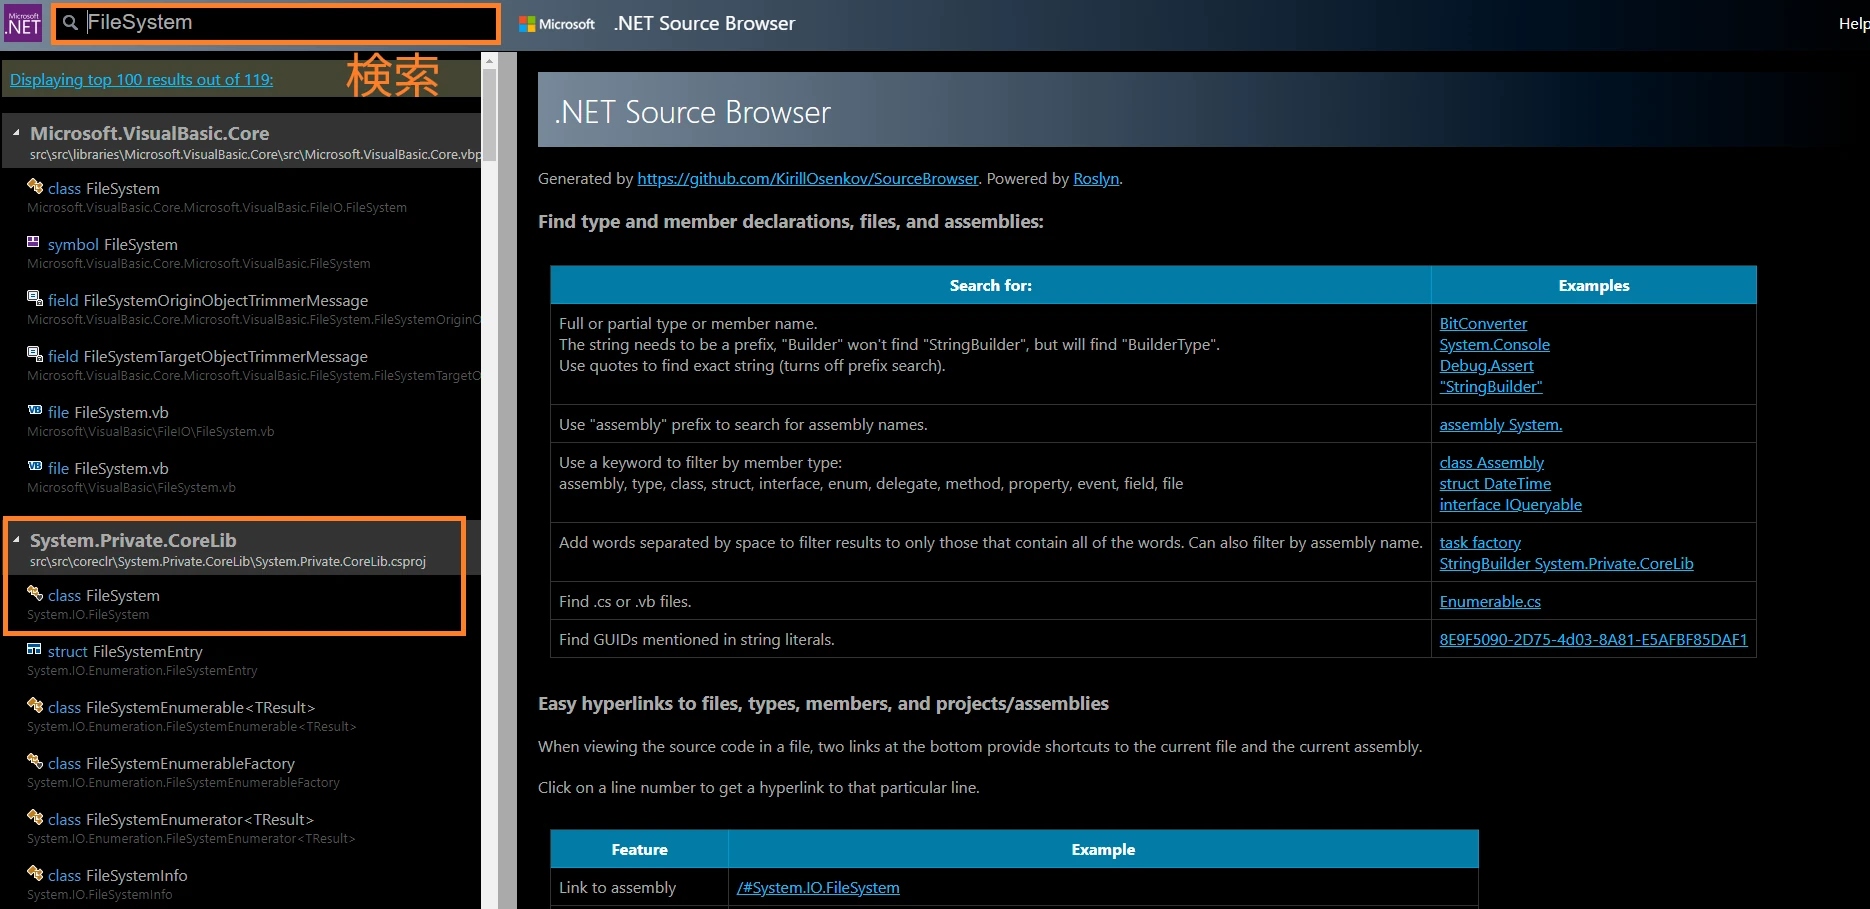
Task: Click the 'Link to assembly' cell
Action: [639, 887]
